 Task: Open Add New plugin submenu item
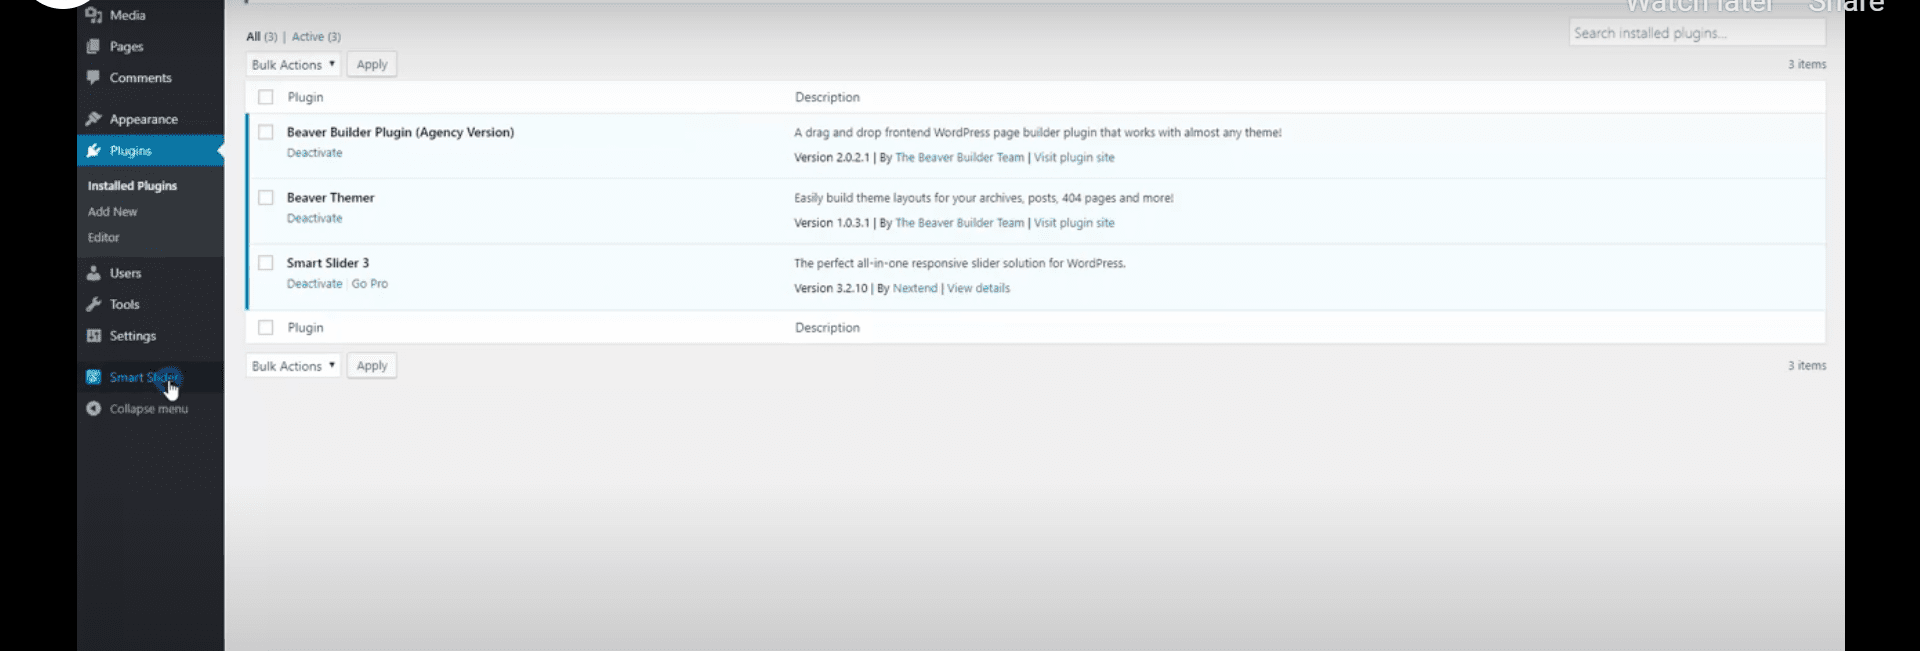point(112,212)
